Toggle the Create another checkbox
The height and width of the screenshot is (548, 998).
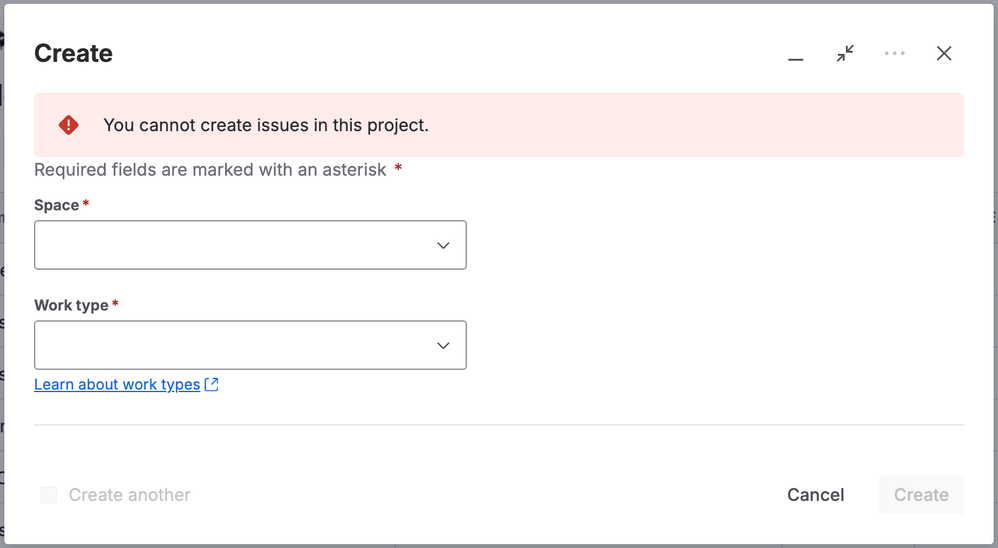(49, 495)
